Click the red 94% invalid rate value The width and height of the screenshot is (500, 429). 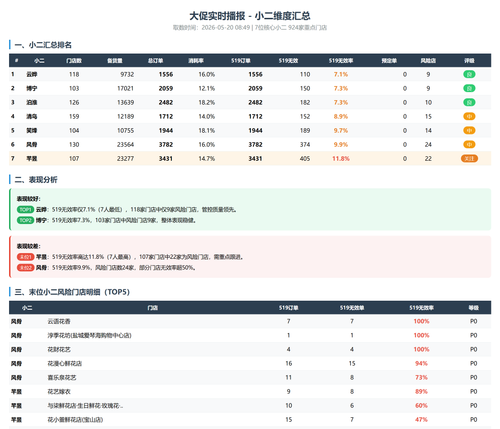(421, 363)
